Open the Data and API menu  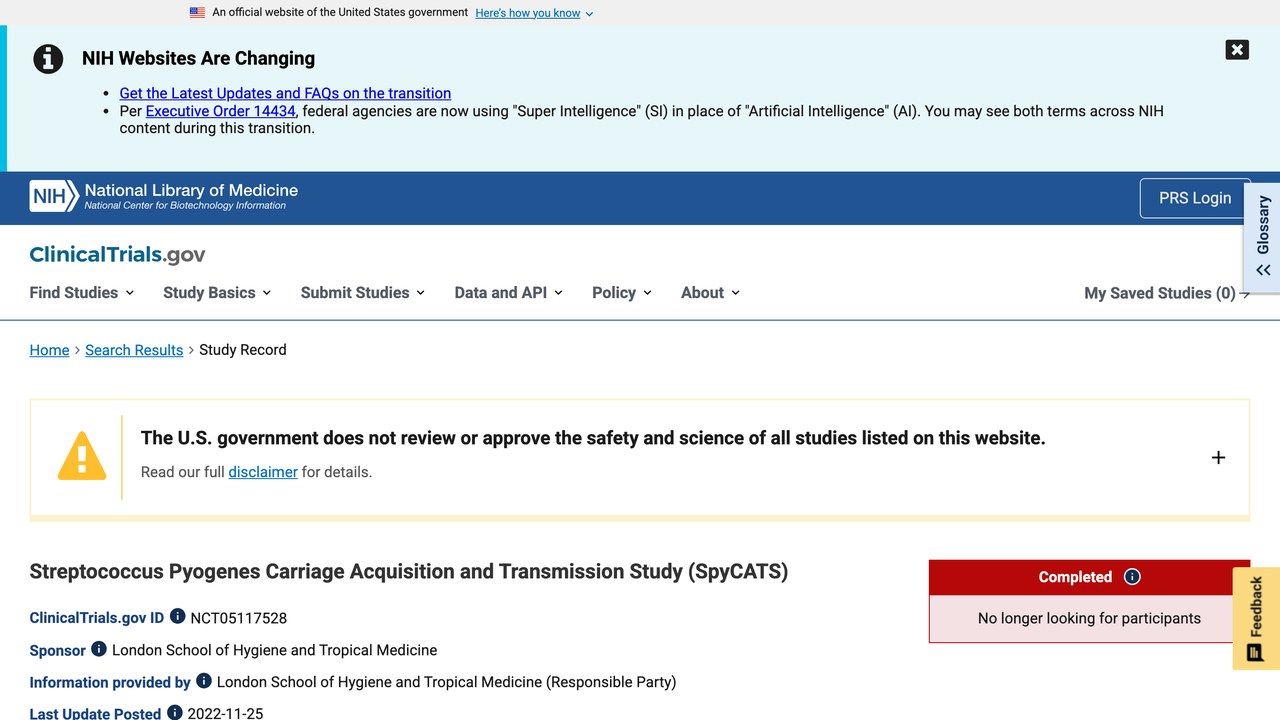point(508,292)
